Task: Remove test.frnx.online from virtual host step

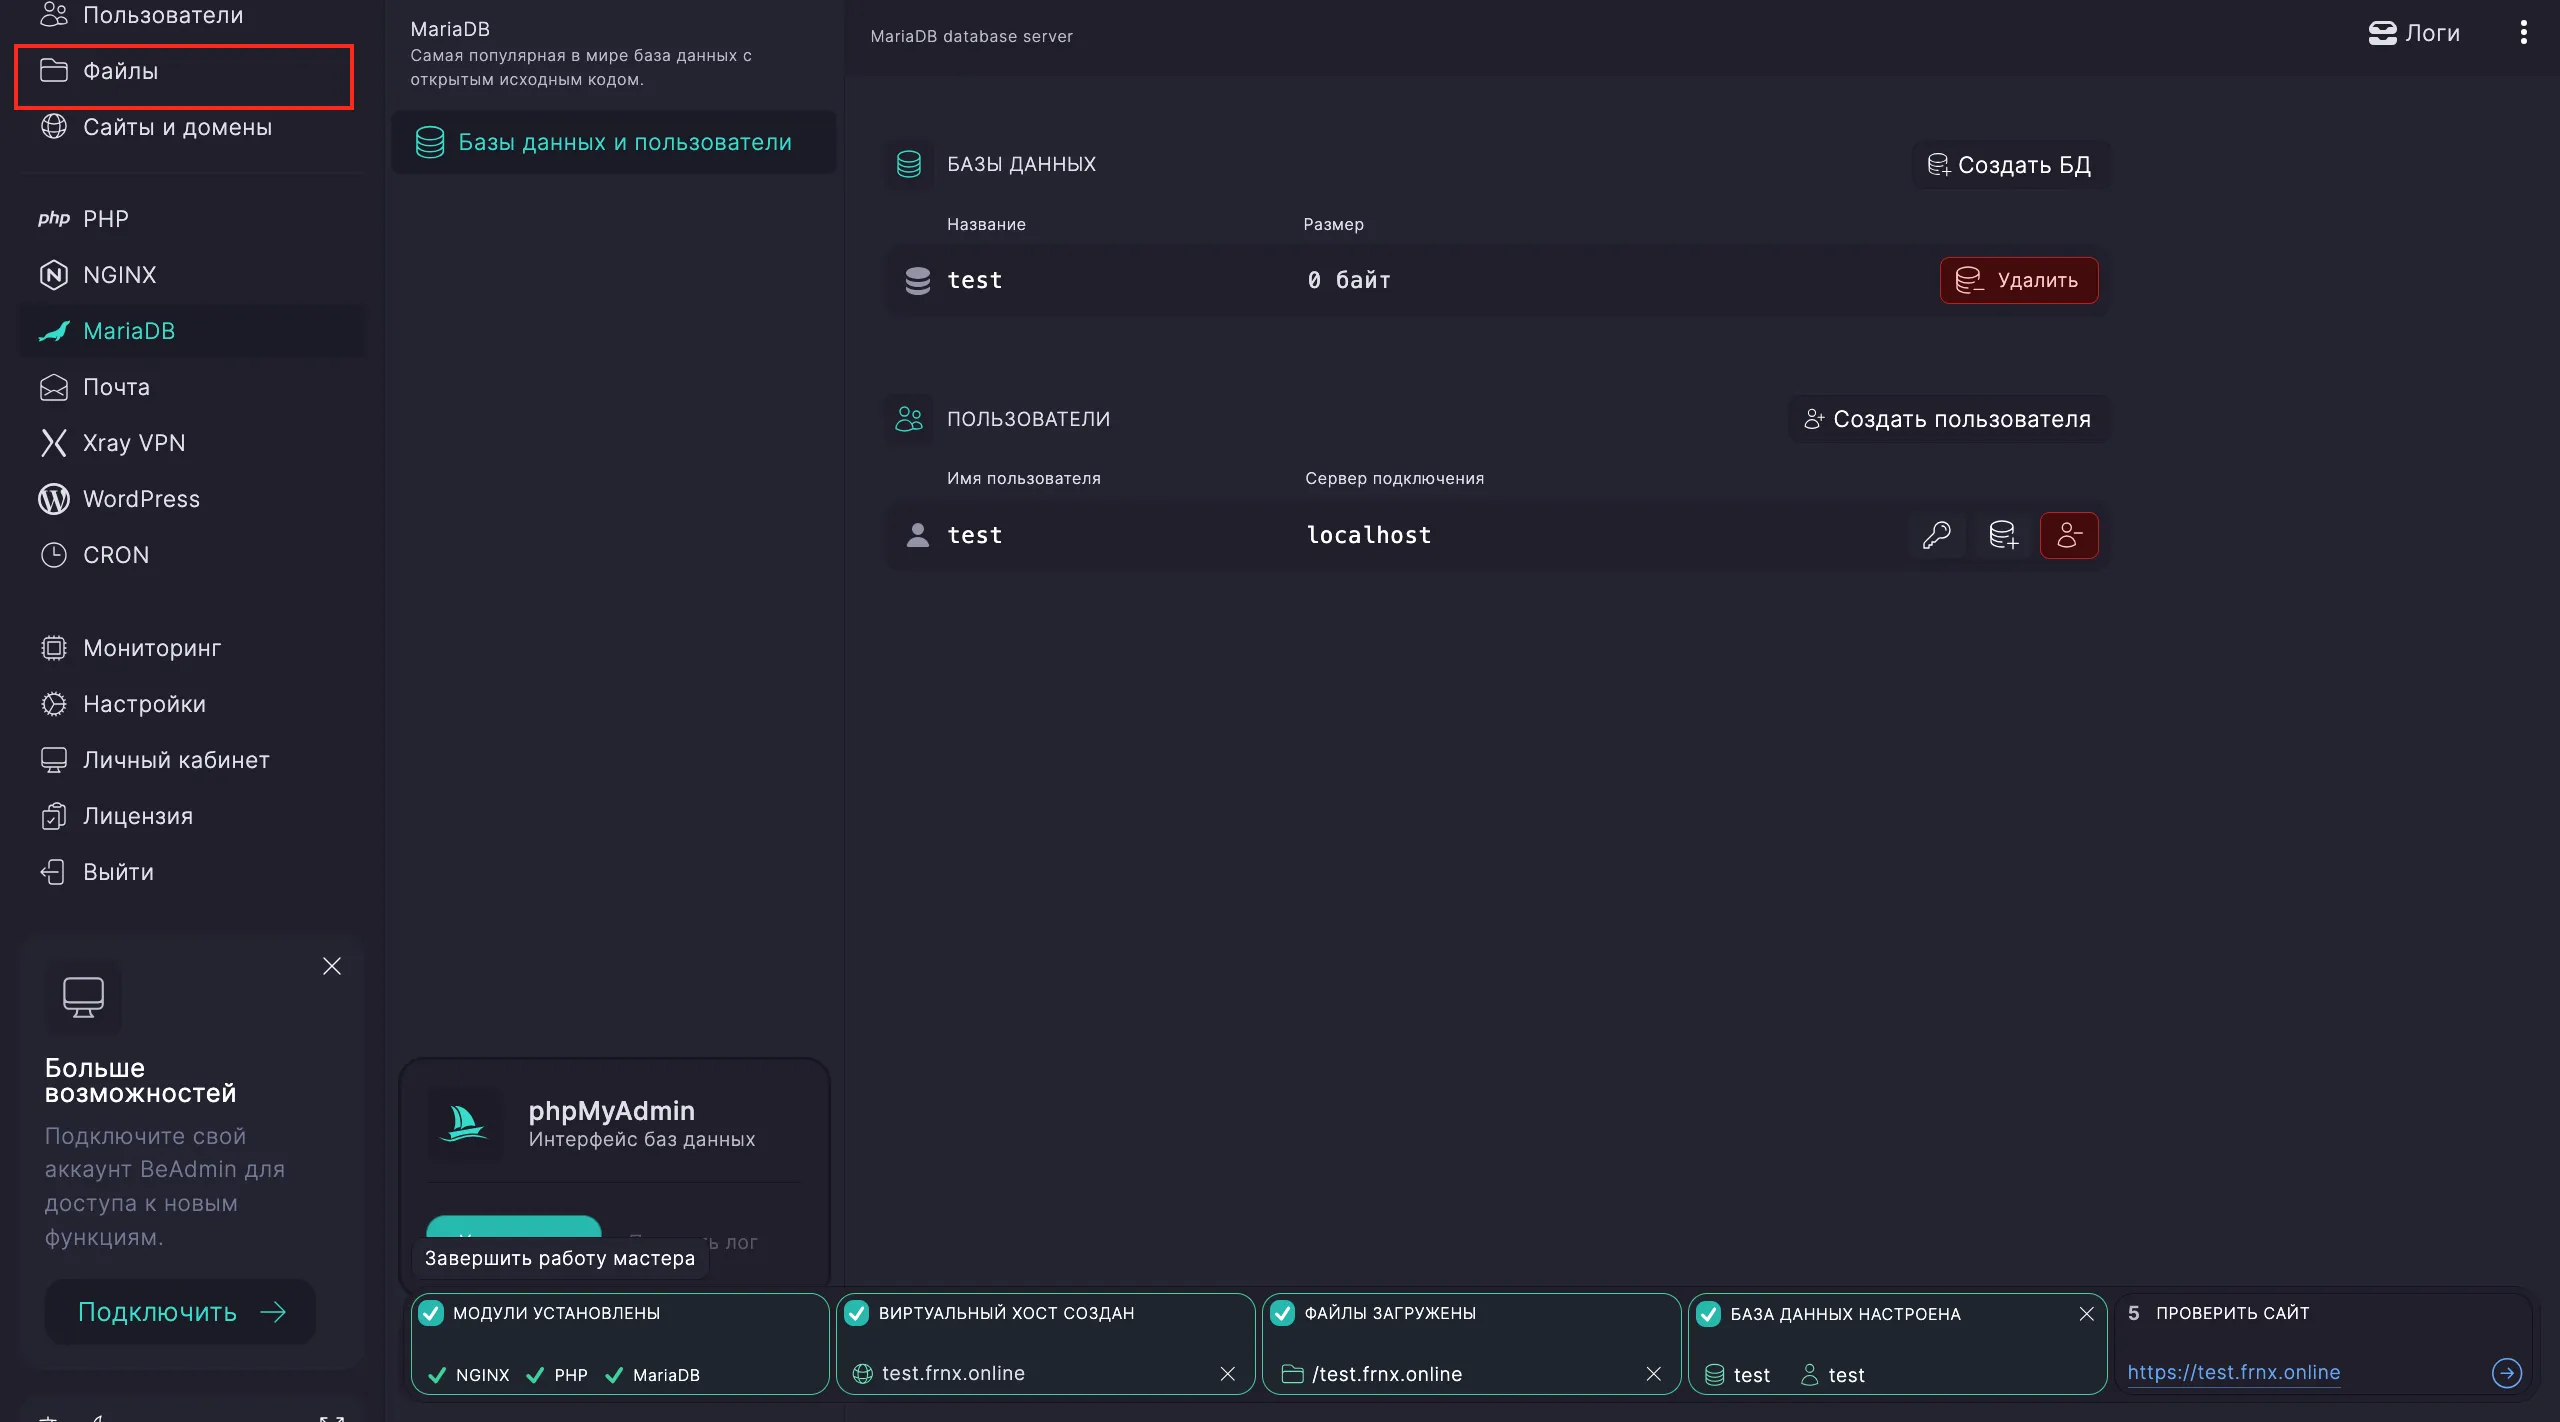Action: click(1228, 1374)
